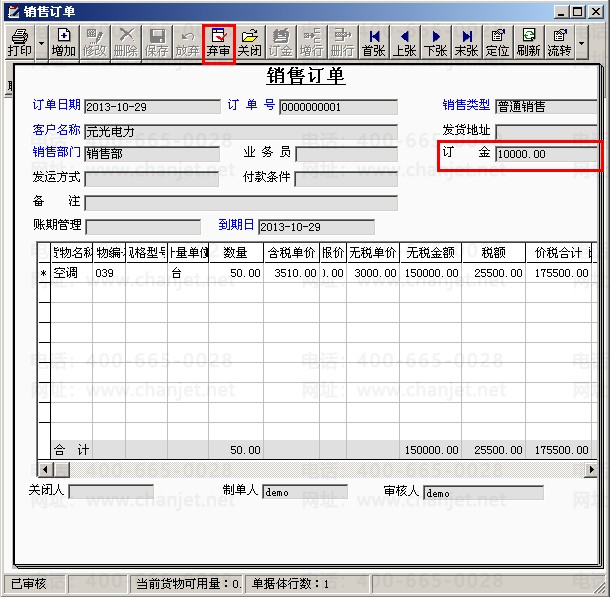Click the 销售部门 field 销售部
610x597 pixels.
click(x=152, y=154)
